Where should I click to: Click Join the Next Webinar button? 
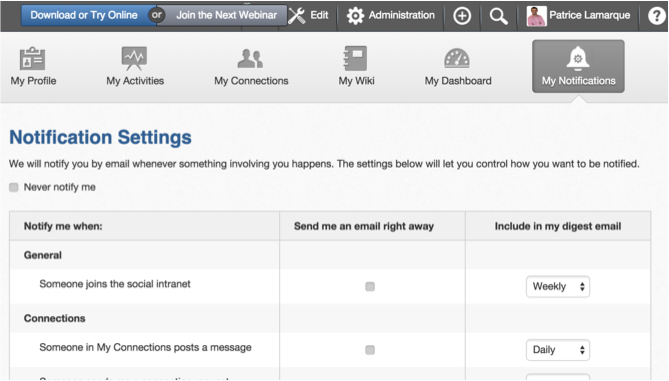pos(226,15)
